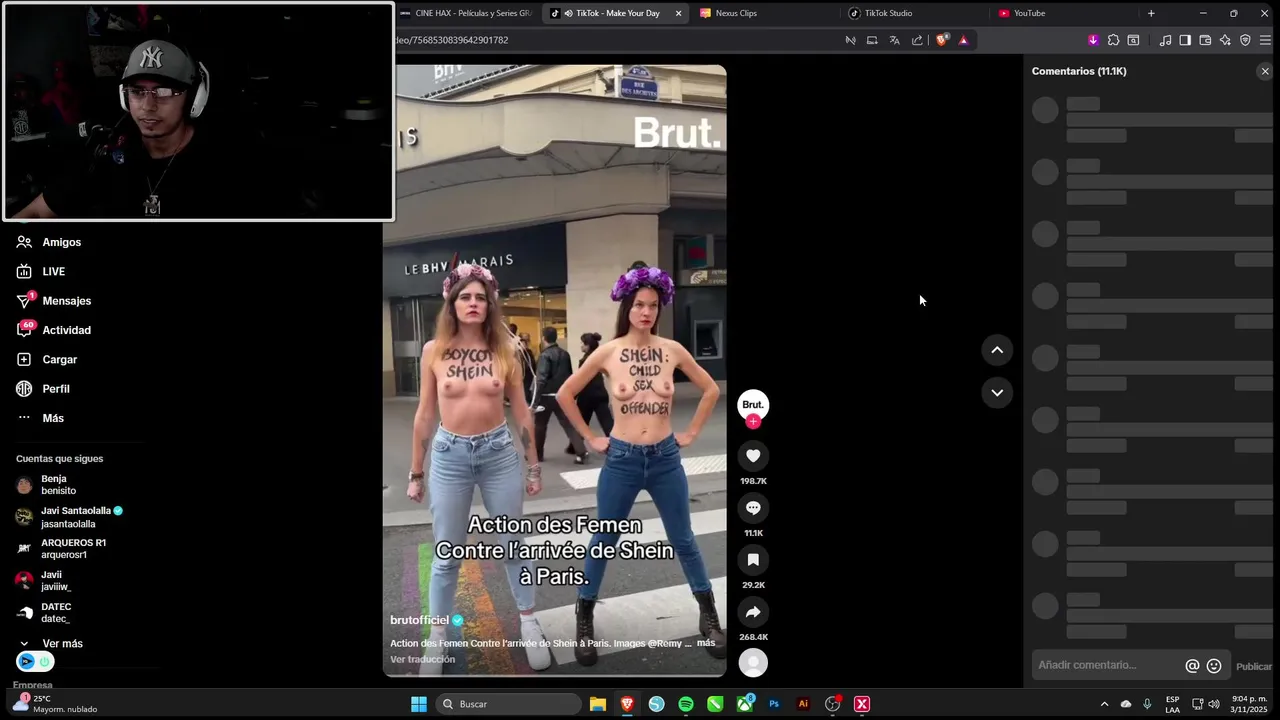The width and height of the screenshot is (1280, 720).
Task: Expand Ver más followed accounts
Action: (51, 644)
